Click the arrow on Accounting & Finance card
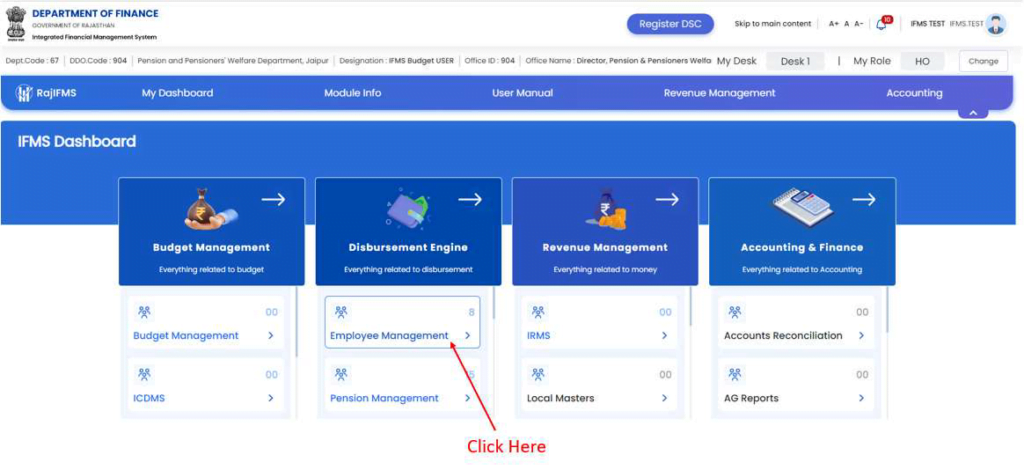Viewport: 1024px width, 470px height. [864, 199]
